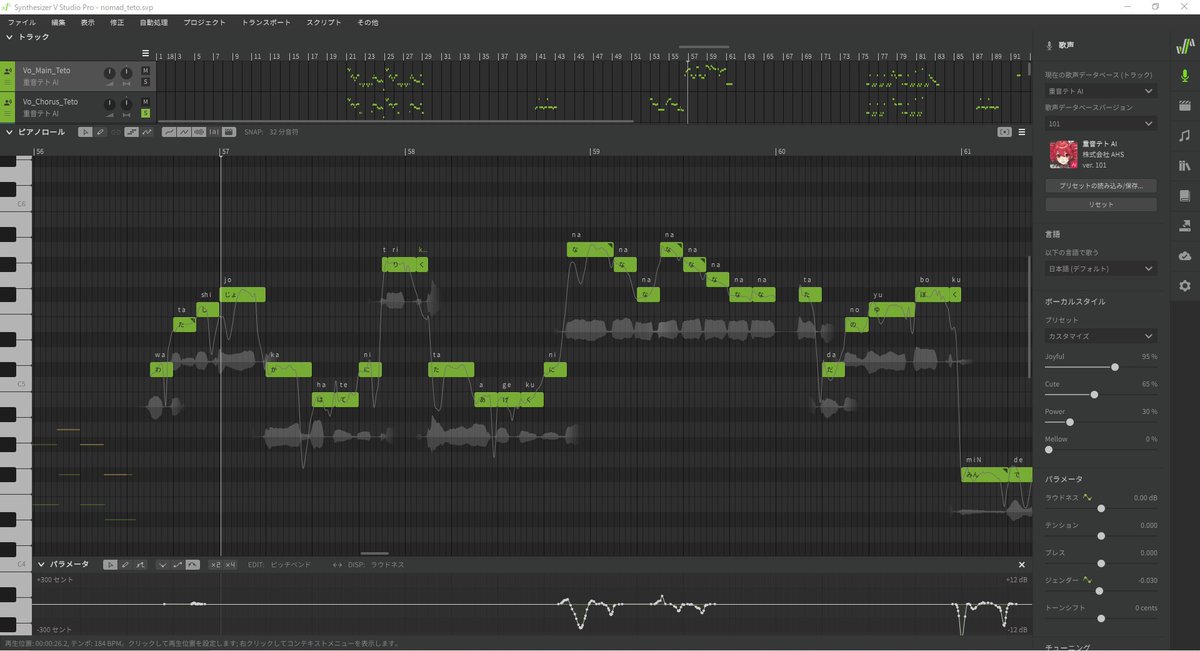Click the ラウドネス automation curve icon
This screenshot has height=651, width=1200.
click(1087, 497)
